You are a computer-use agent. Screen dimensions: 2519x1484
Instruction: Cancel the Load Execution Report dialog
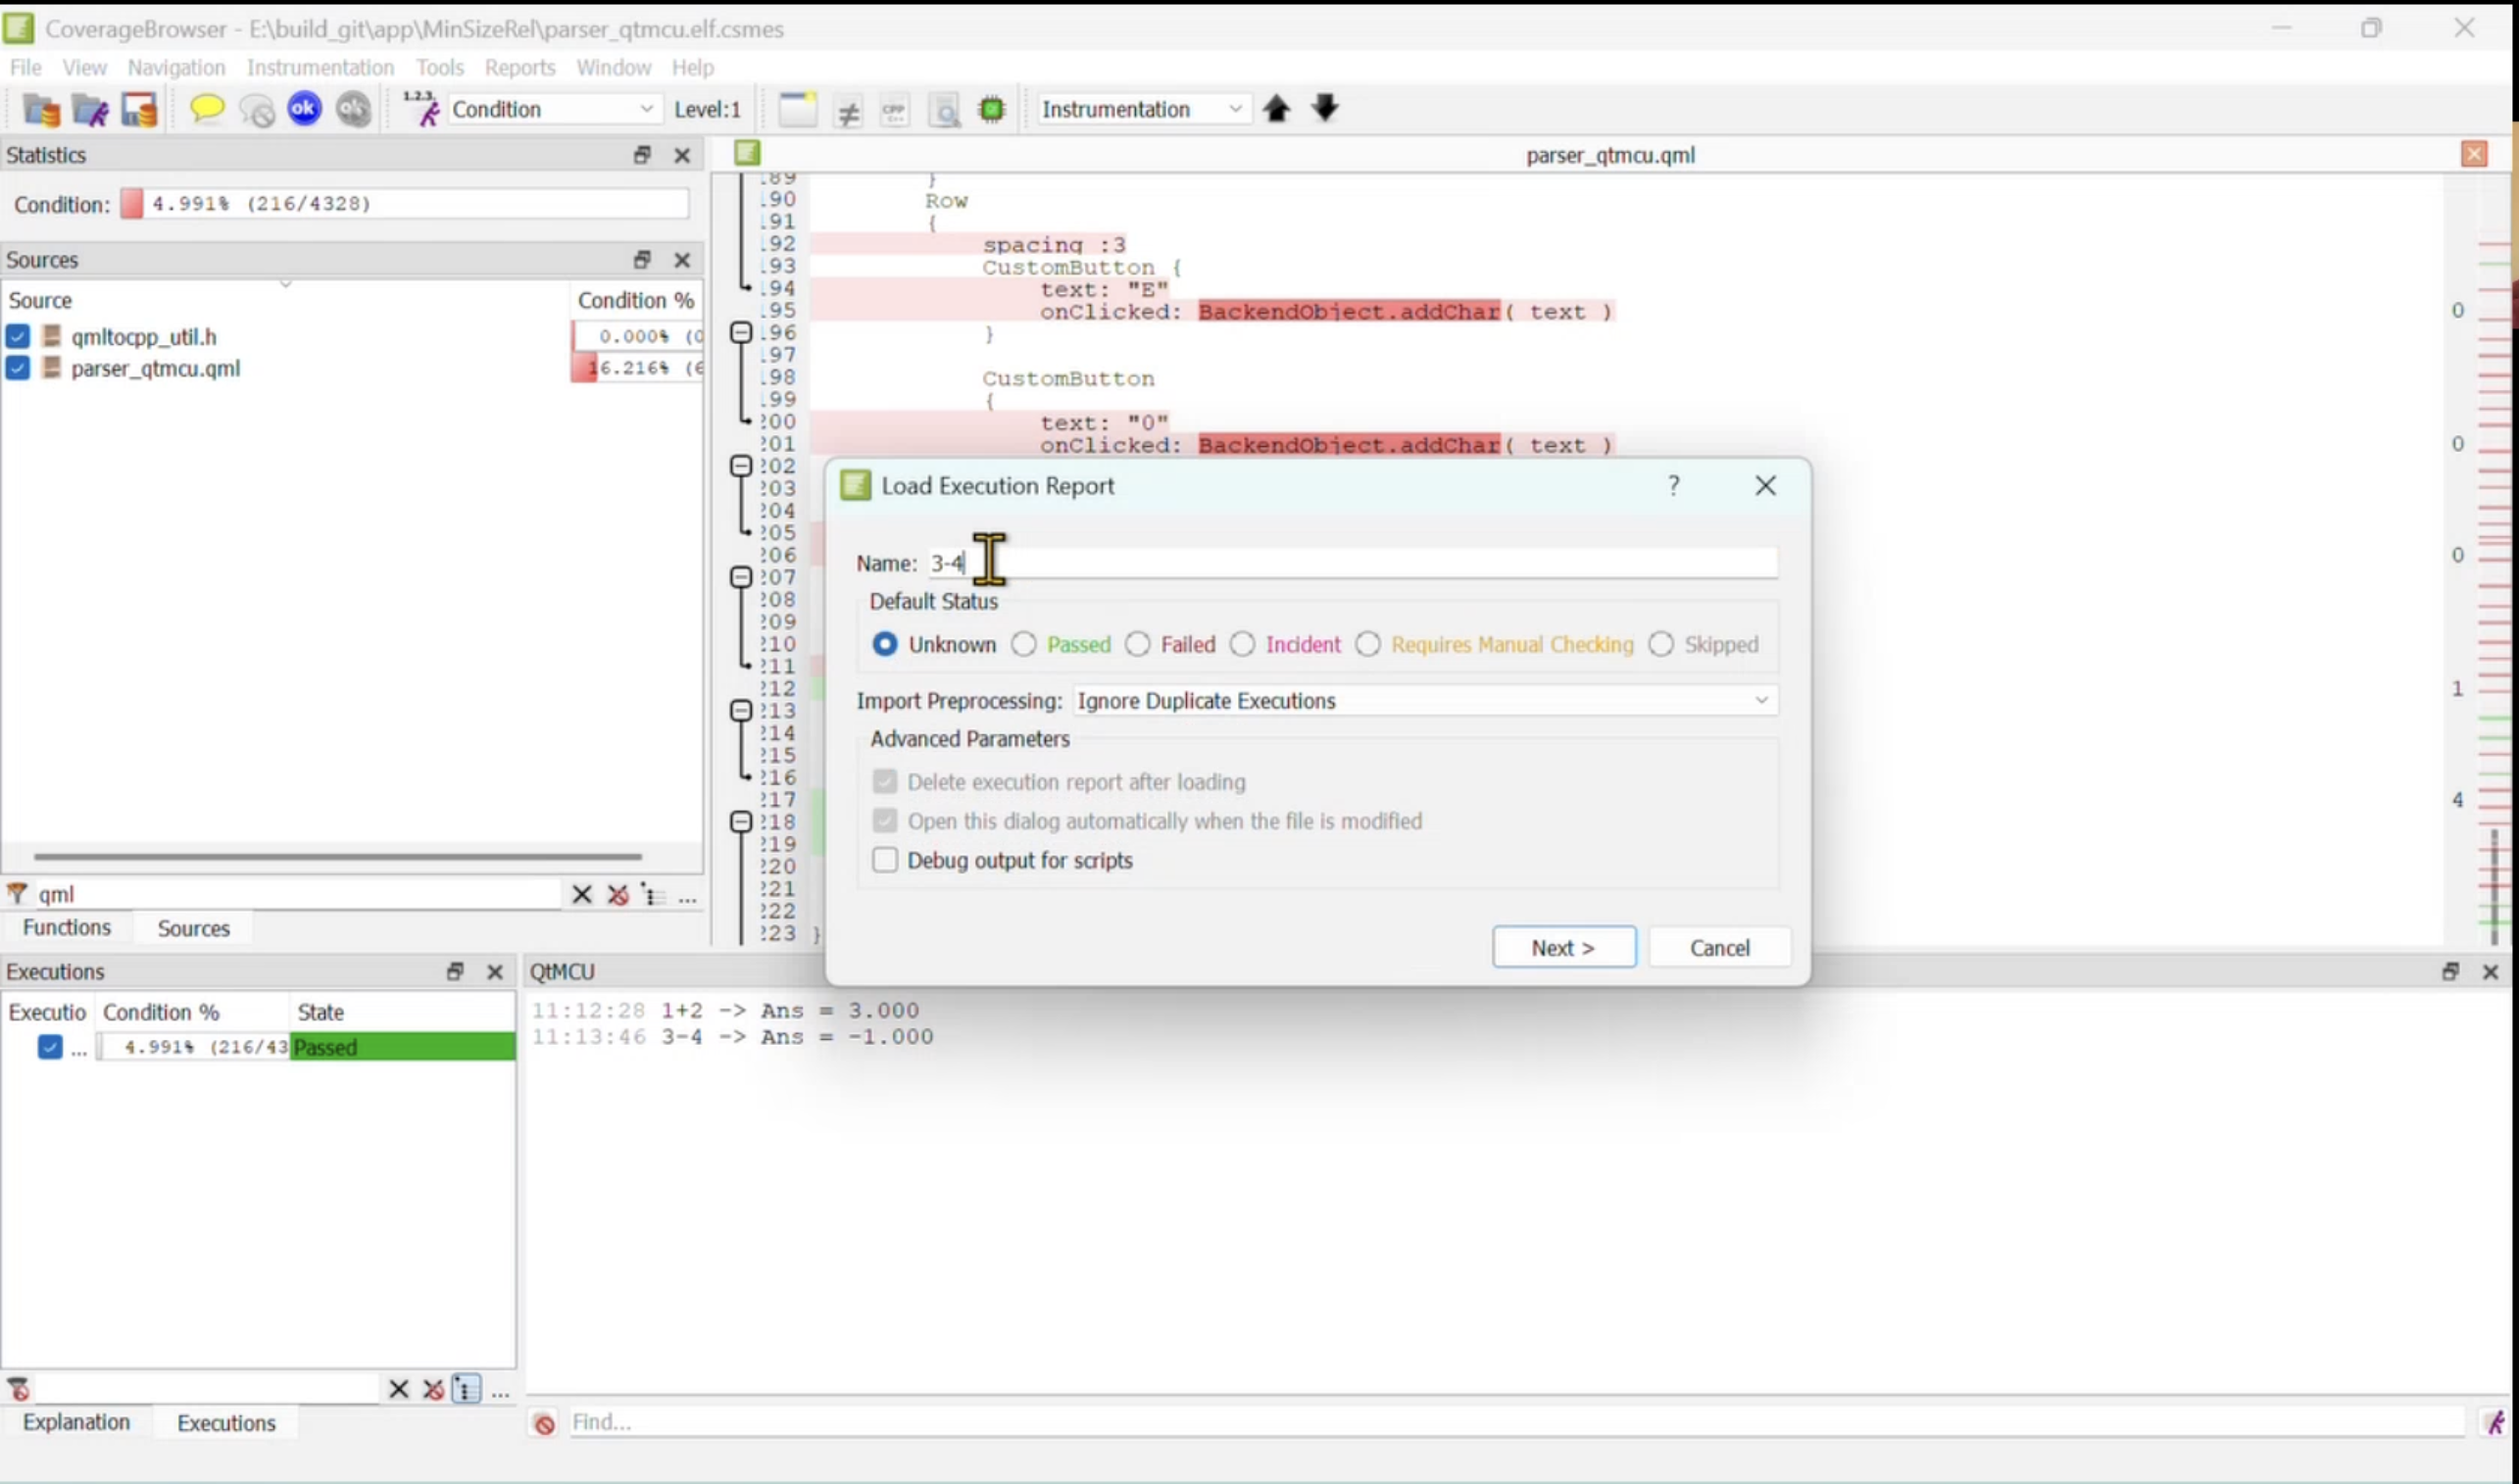[x=1719, y=947]
